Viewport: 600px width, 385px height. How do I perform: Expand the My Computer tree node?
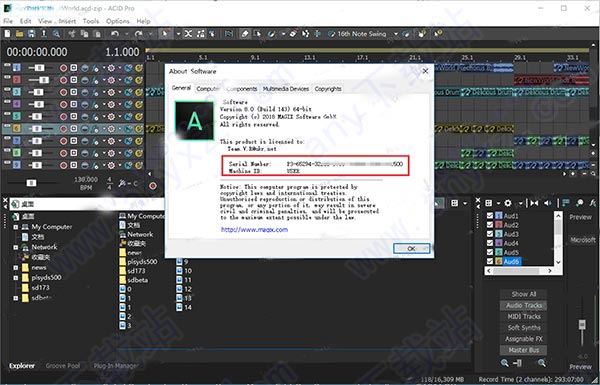(16, 227)
